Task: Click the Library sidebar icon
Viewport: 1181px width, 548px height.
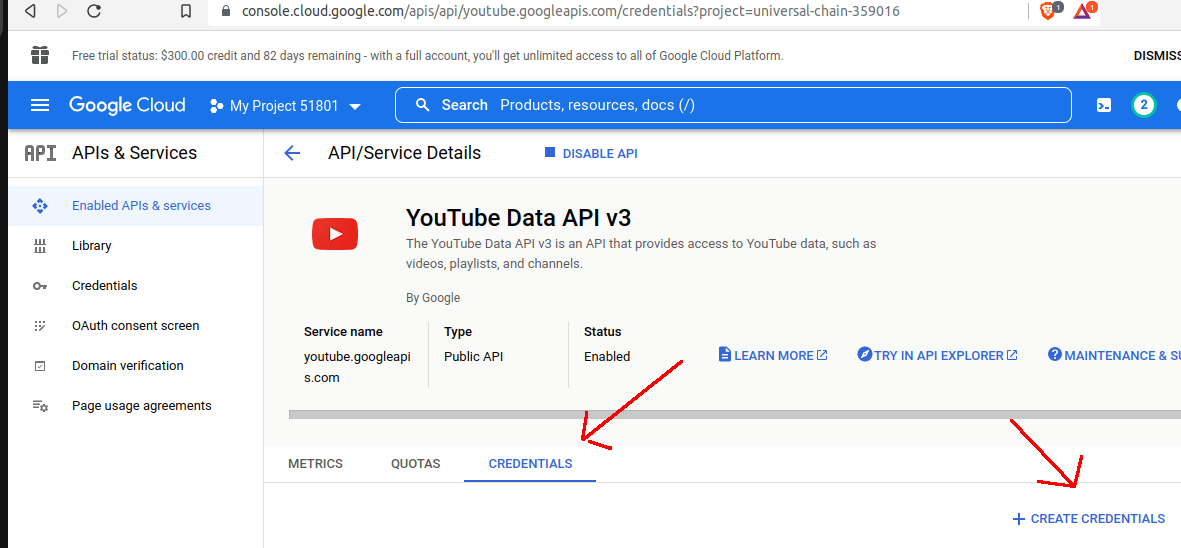Action: coord(40,245)
